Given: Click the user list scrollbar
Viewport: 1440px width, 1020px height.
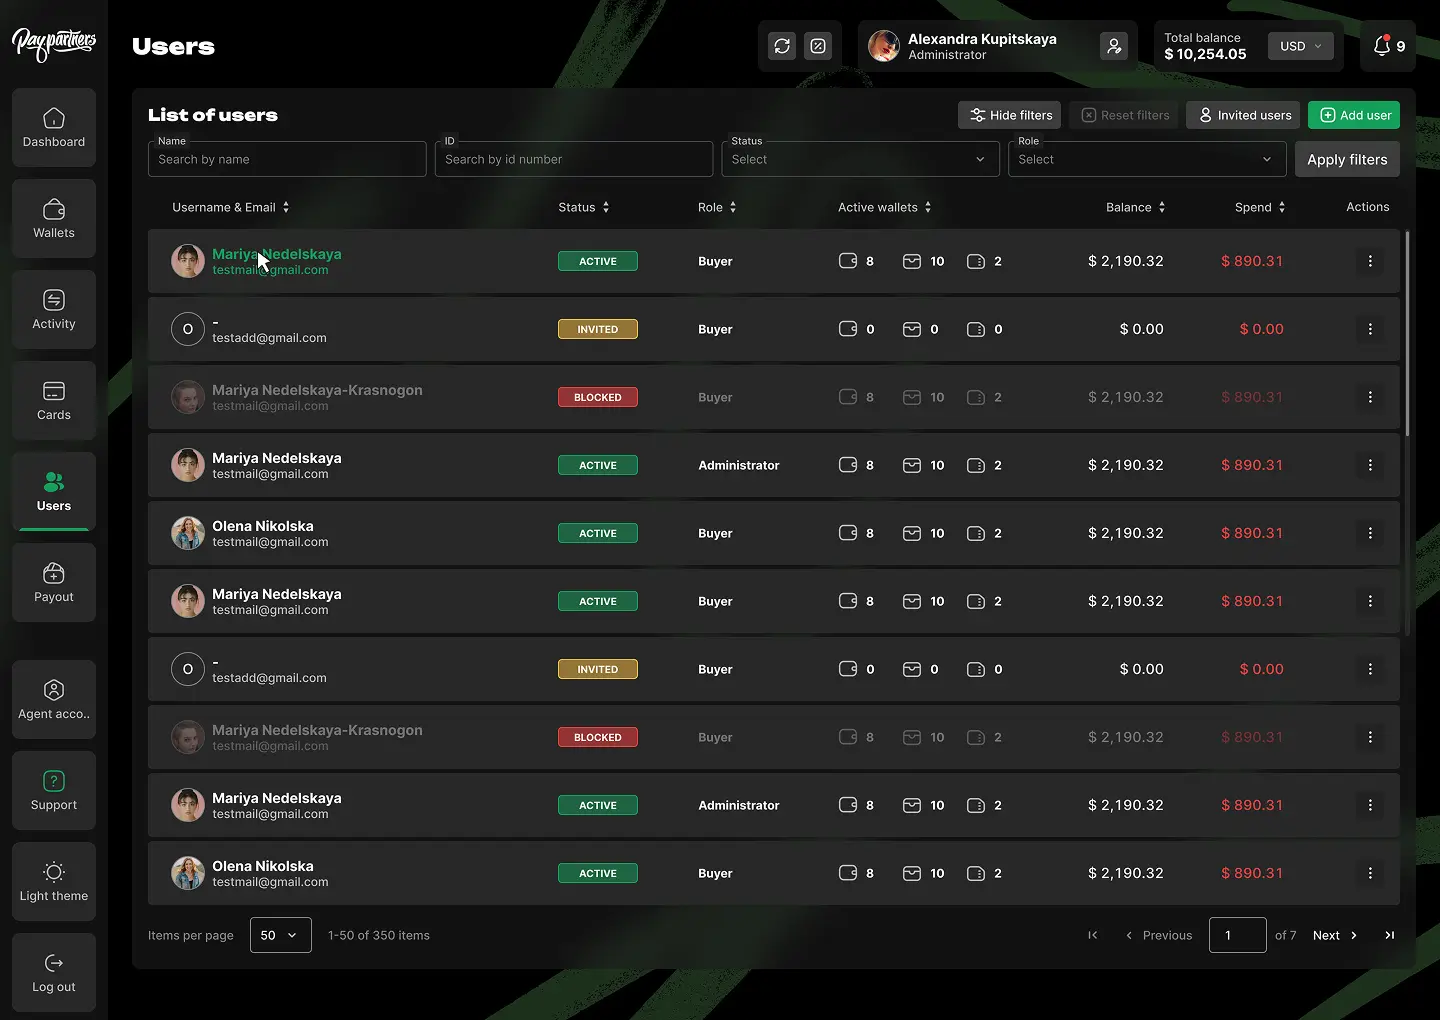Looking at the screenshot, I should pos(1407,334).
